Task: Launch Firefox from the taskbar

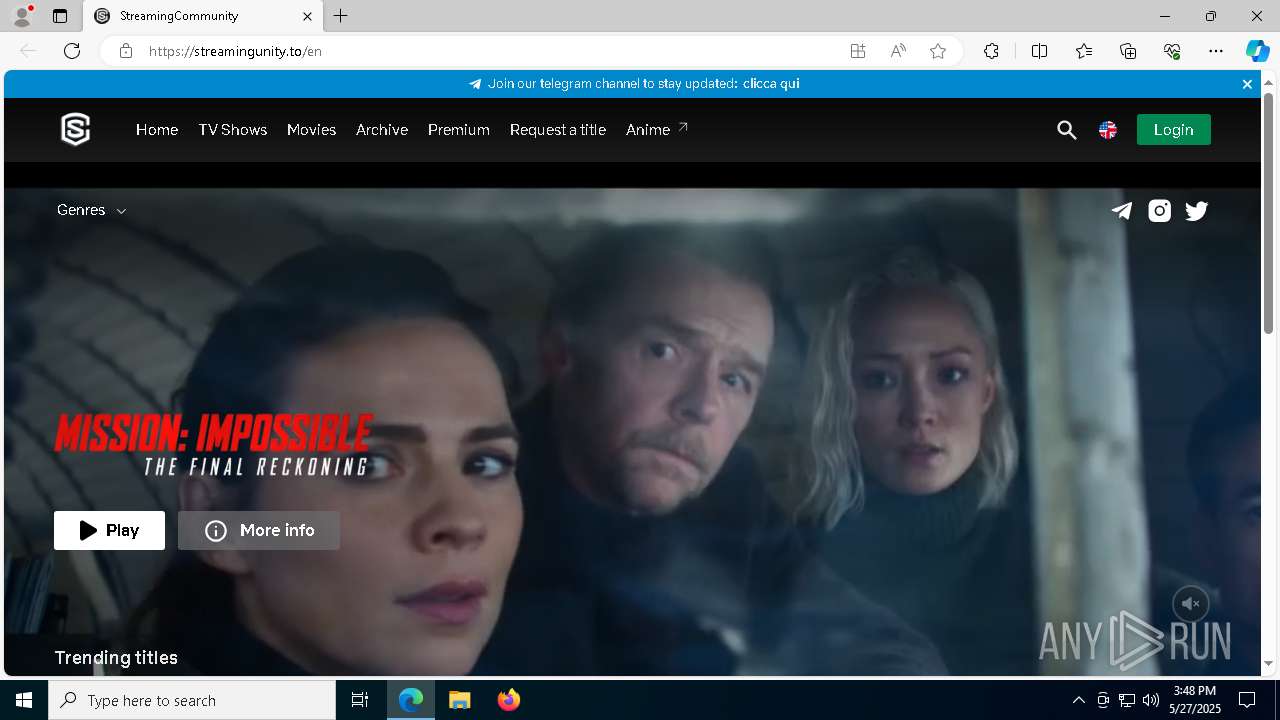Action: pos(508,700)
